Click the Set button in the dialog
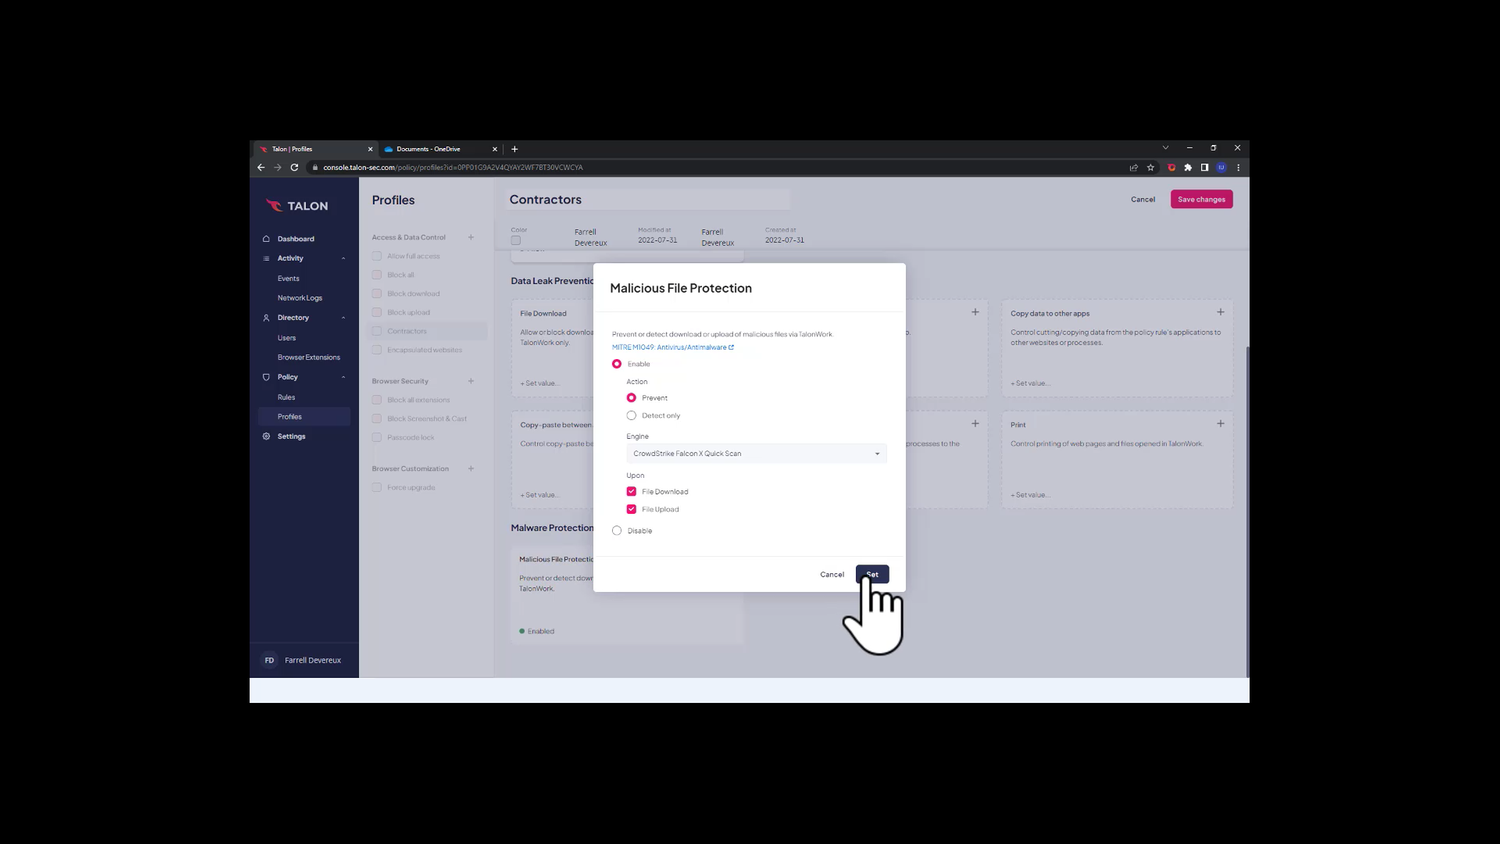Screen dimensions: 1500x844 click(x=872, y=574)
